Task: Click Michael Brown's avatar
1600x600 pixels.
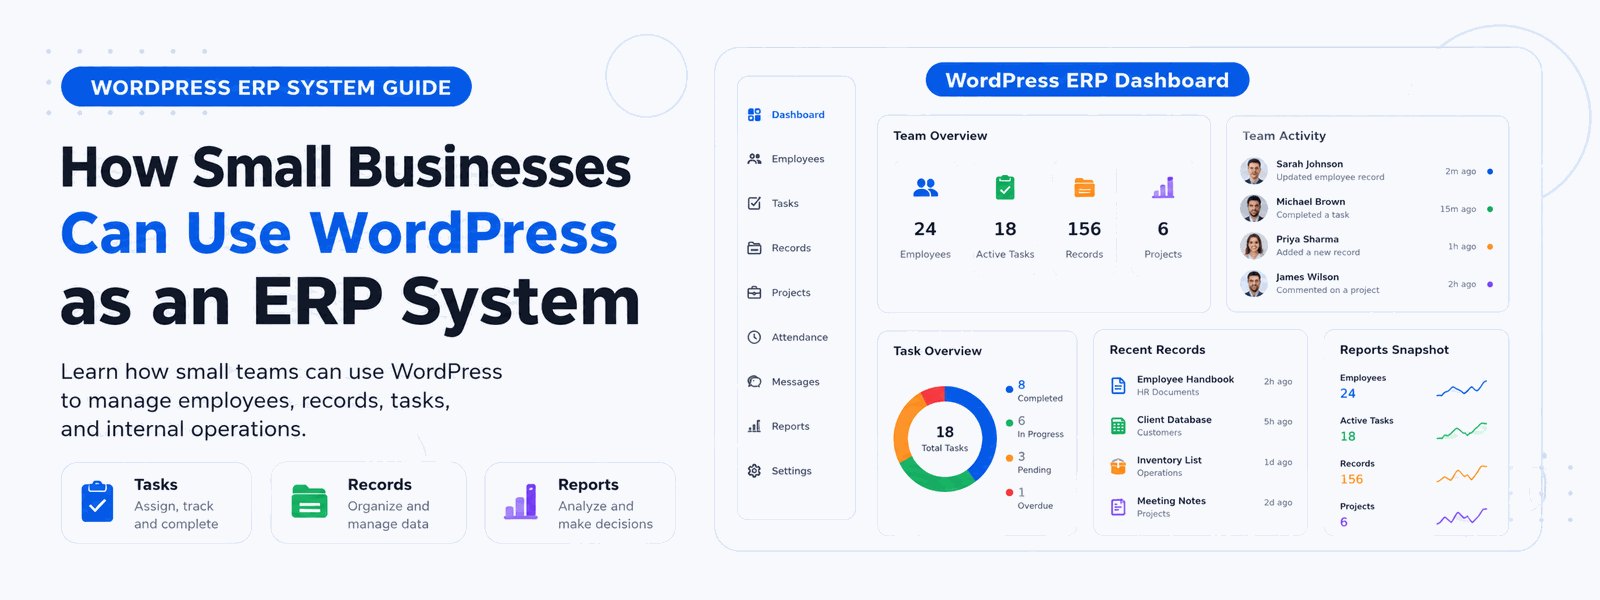Action: pyautogui.click(x=1254, y=208)
